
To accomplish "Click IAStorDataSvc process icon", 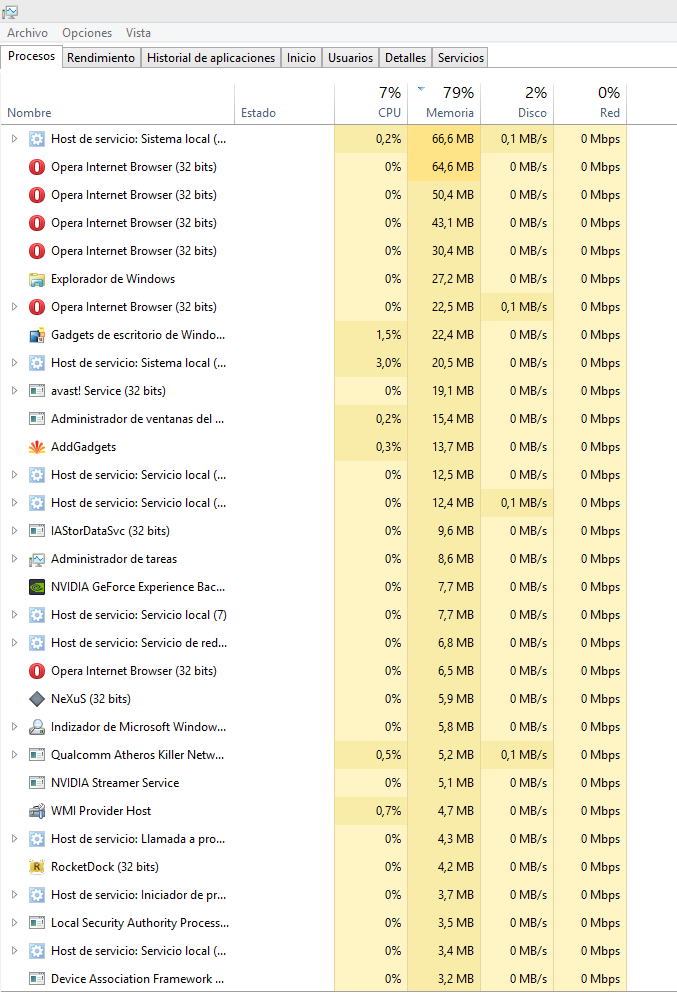I will point(37,531).
